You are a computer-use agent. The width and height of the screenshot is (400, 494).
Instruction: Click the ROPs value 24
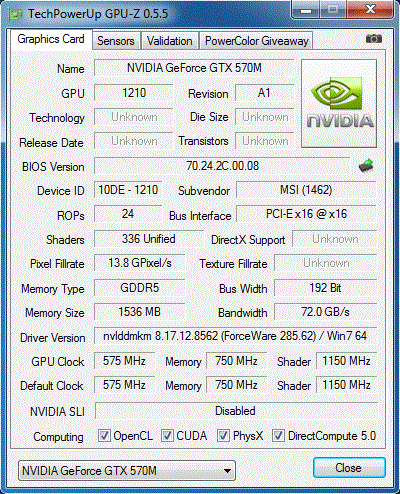pos(128,214)
